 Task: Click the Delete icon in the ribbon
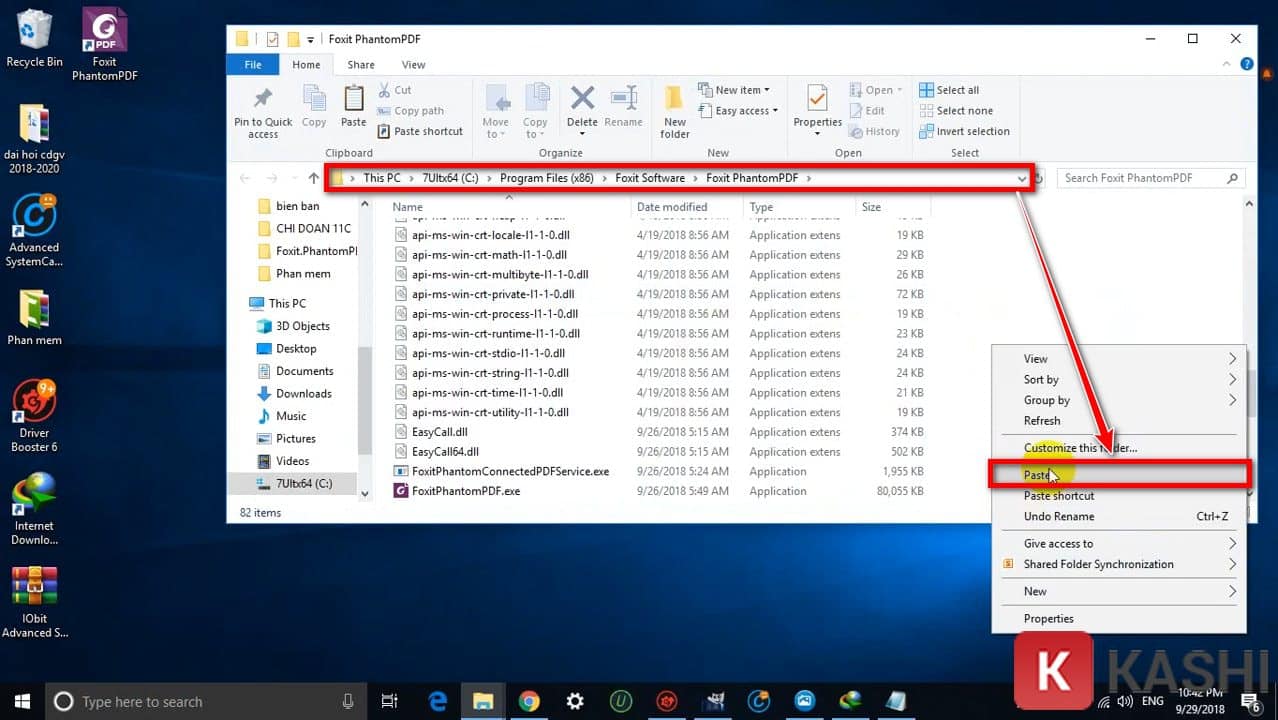(x=581, y=103)
